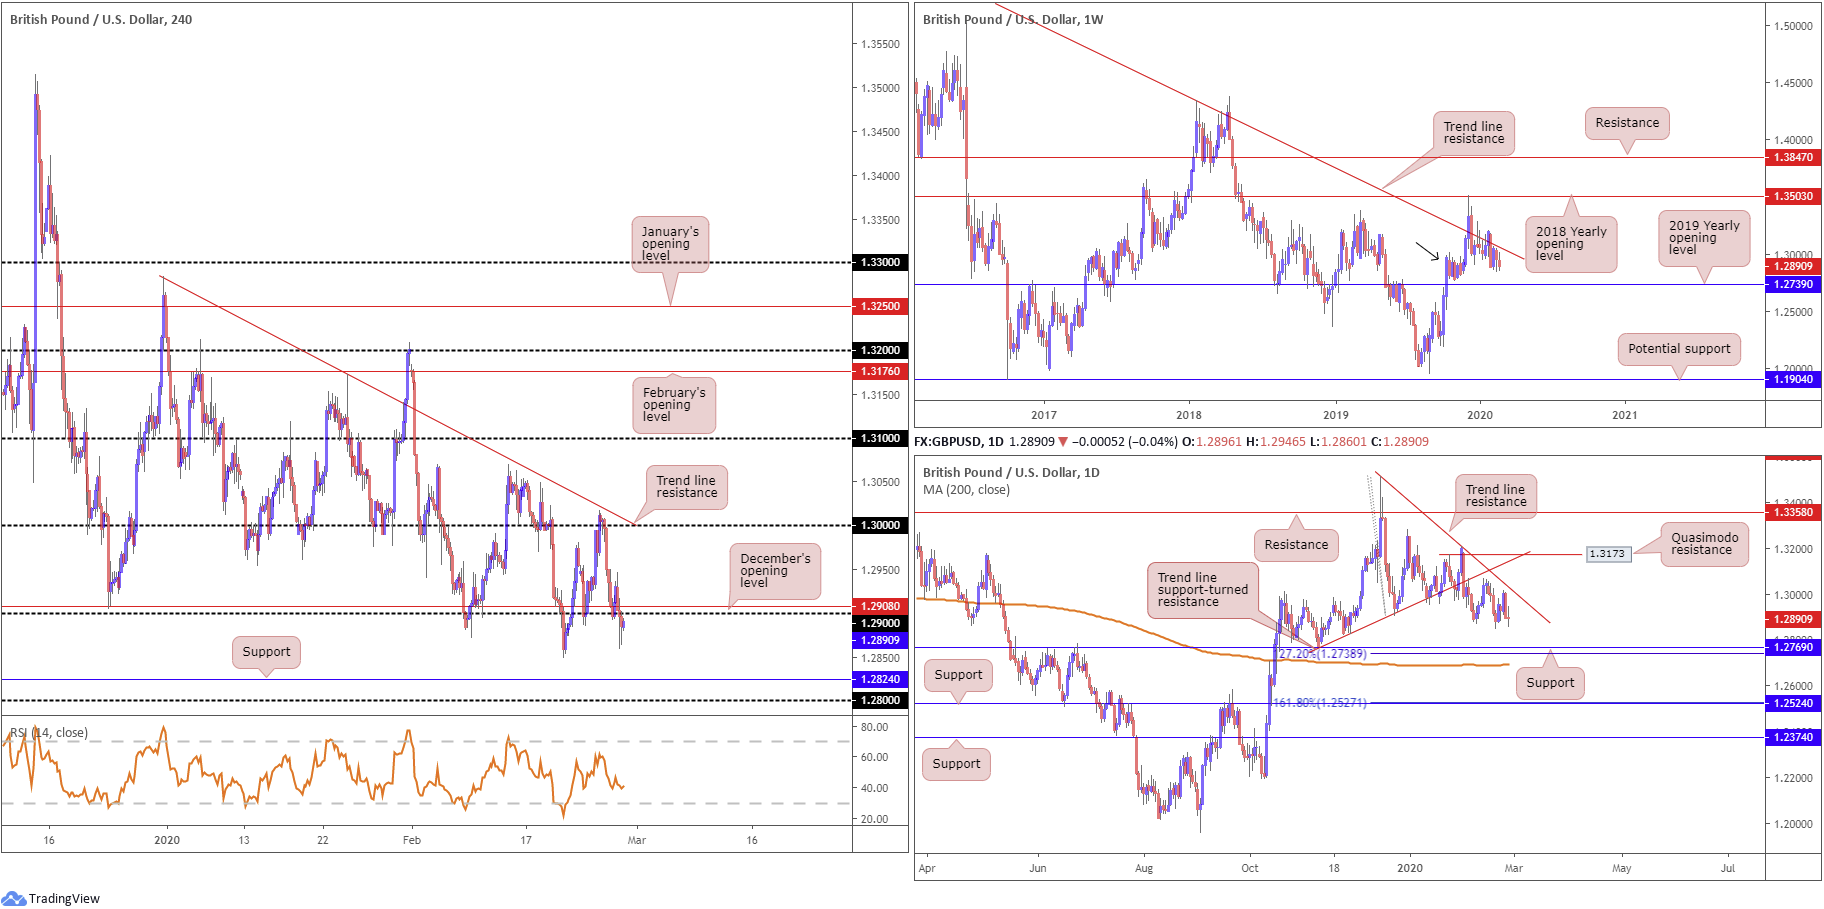Click the Quasimodo resistance callout

[x=1704, y=544]
